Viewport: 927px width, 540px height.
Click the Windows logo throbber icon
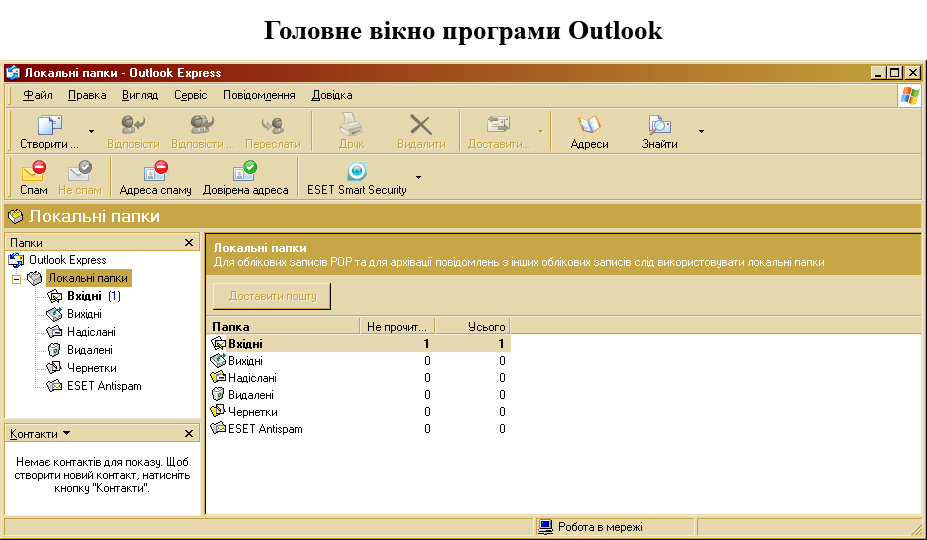click(x=909, y=96)
